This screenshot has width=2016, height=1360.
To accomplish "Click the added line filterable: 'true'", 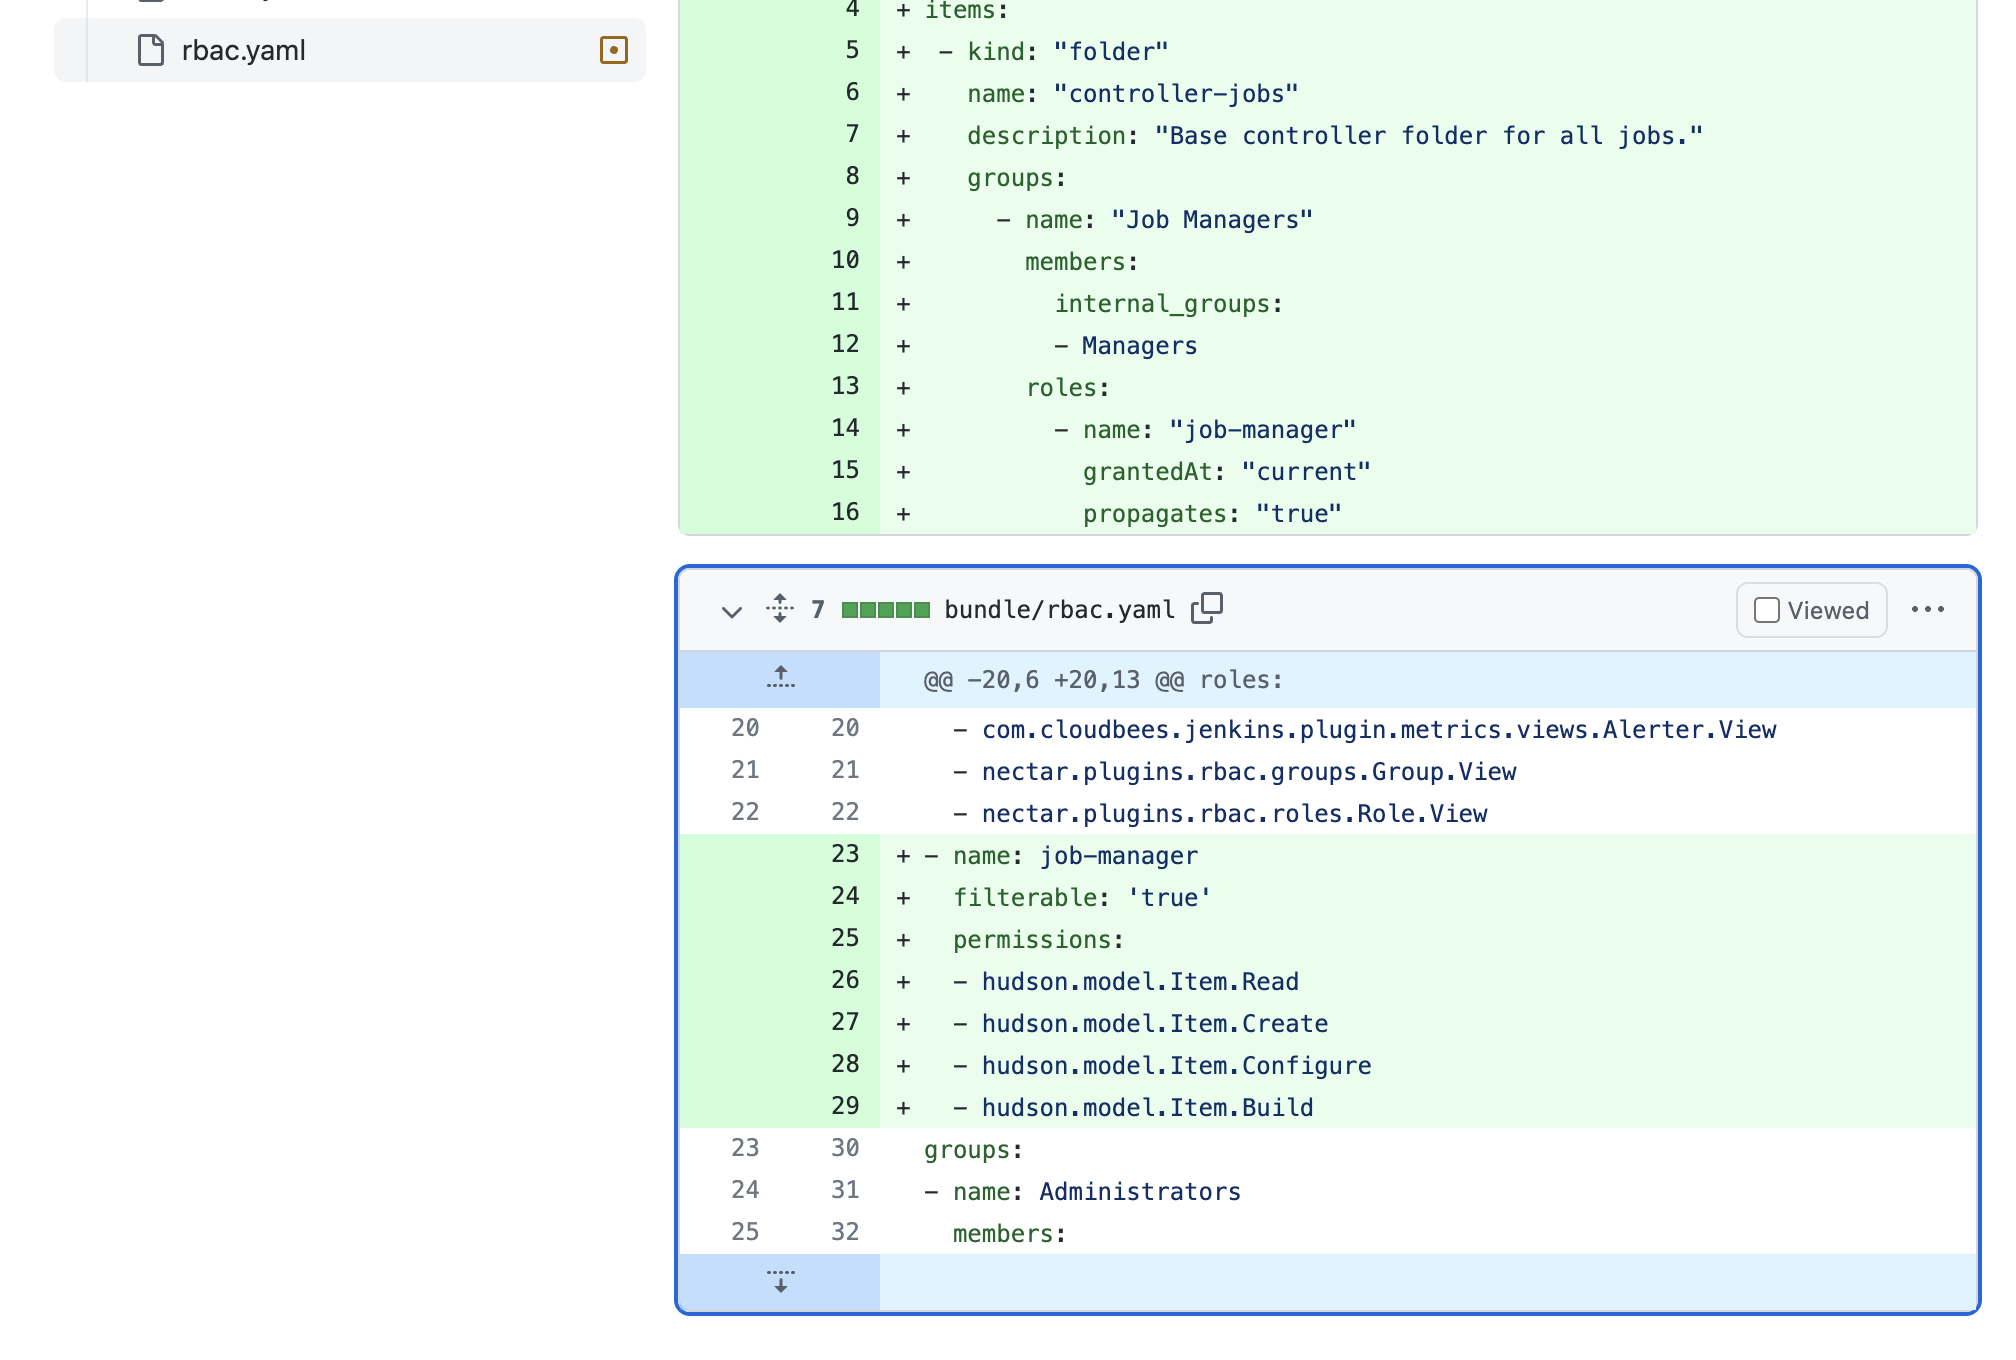I will coord(1080,897).
